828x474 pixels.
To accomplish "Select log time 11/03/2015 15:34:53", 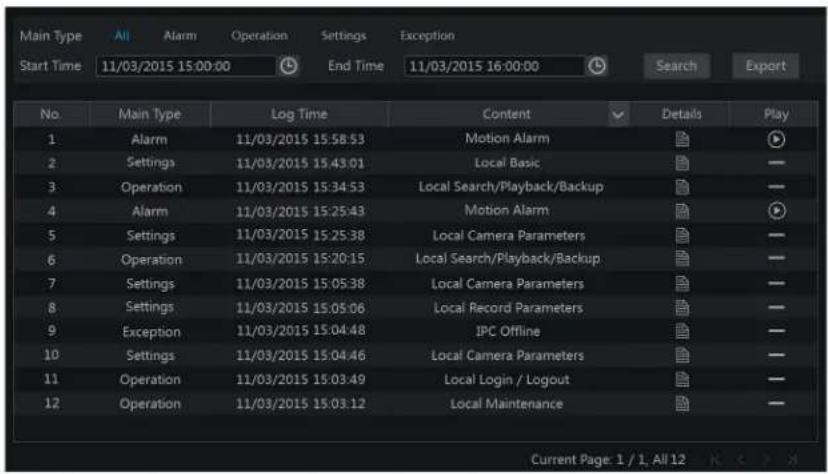I will coord(300,187).
